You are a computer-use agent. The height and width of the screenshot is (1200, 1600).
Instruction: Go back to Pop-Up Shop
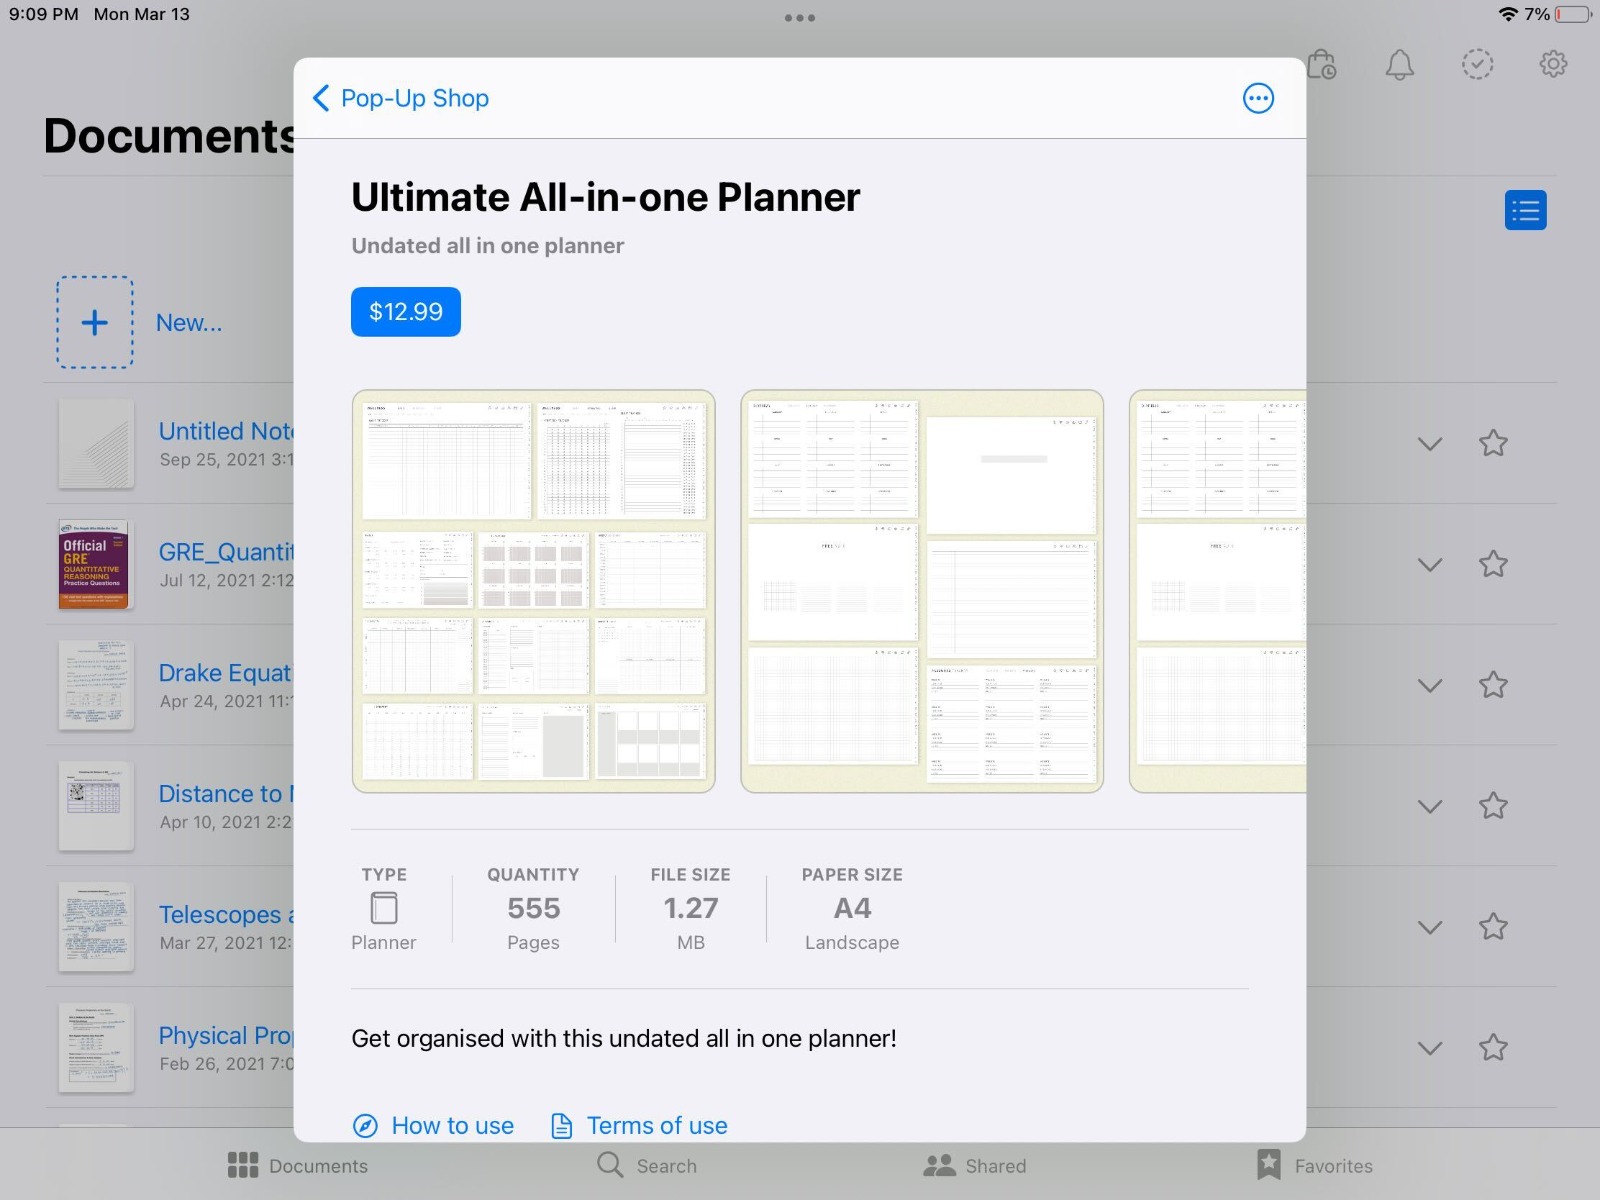pos(401,98)
